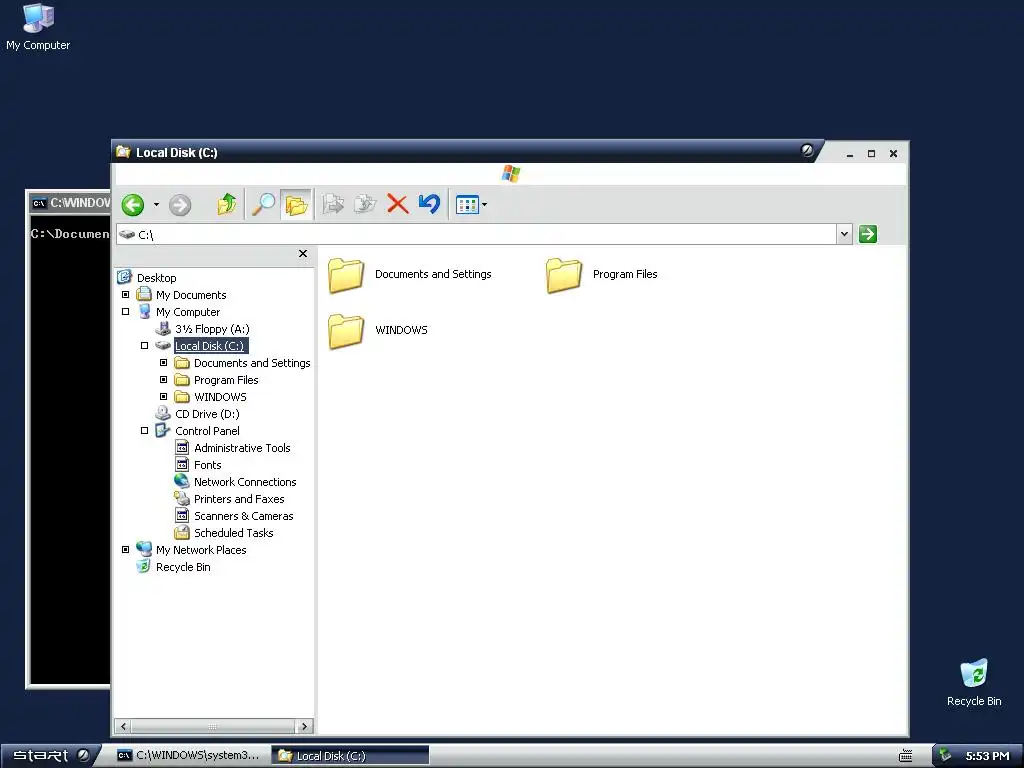
Task: Click the horizontal scrollbar thumb in tree
Action: pyautogui.click(x=213, y=726)
